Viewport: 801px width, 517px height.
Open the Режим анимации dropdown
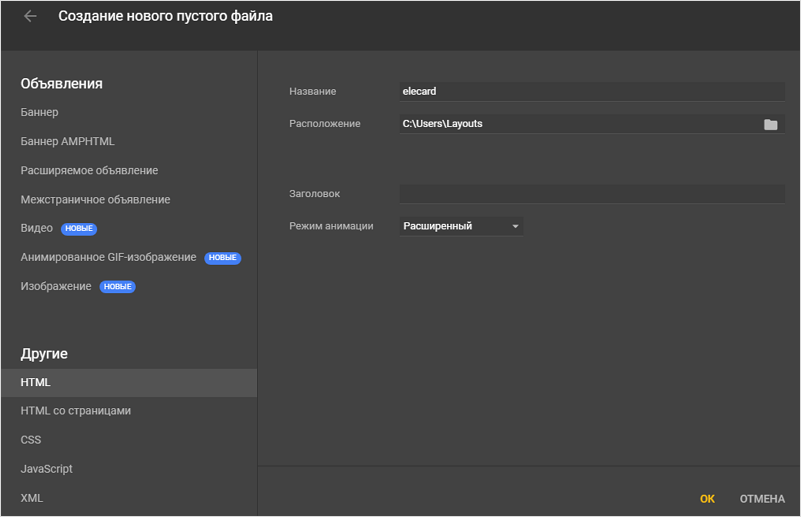coord(461,227)
